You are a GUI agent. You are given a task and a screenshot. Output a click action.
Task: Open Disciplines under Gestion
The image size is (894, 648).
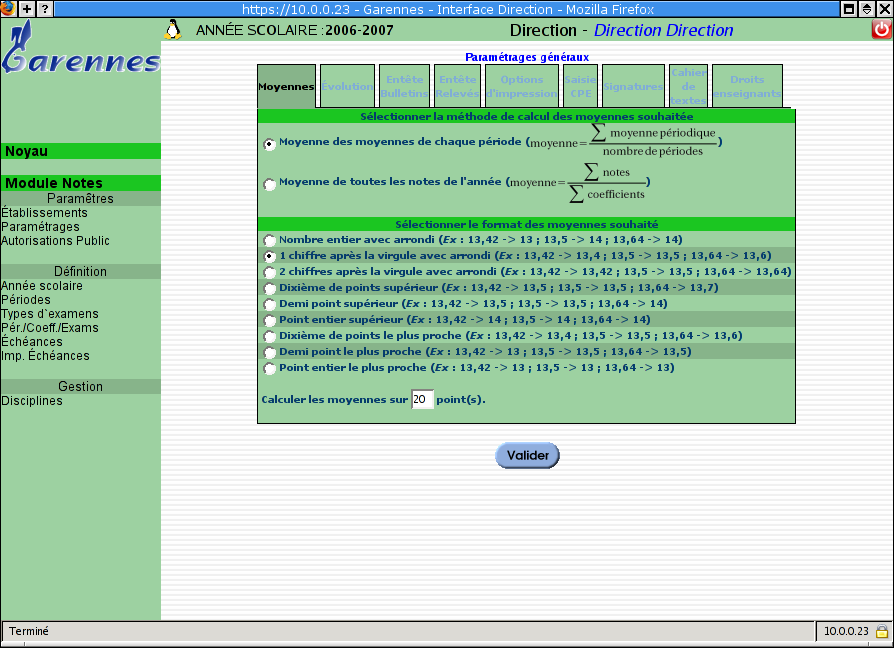point(32,401)
